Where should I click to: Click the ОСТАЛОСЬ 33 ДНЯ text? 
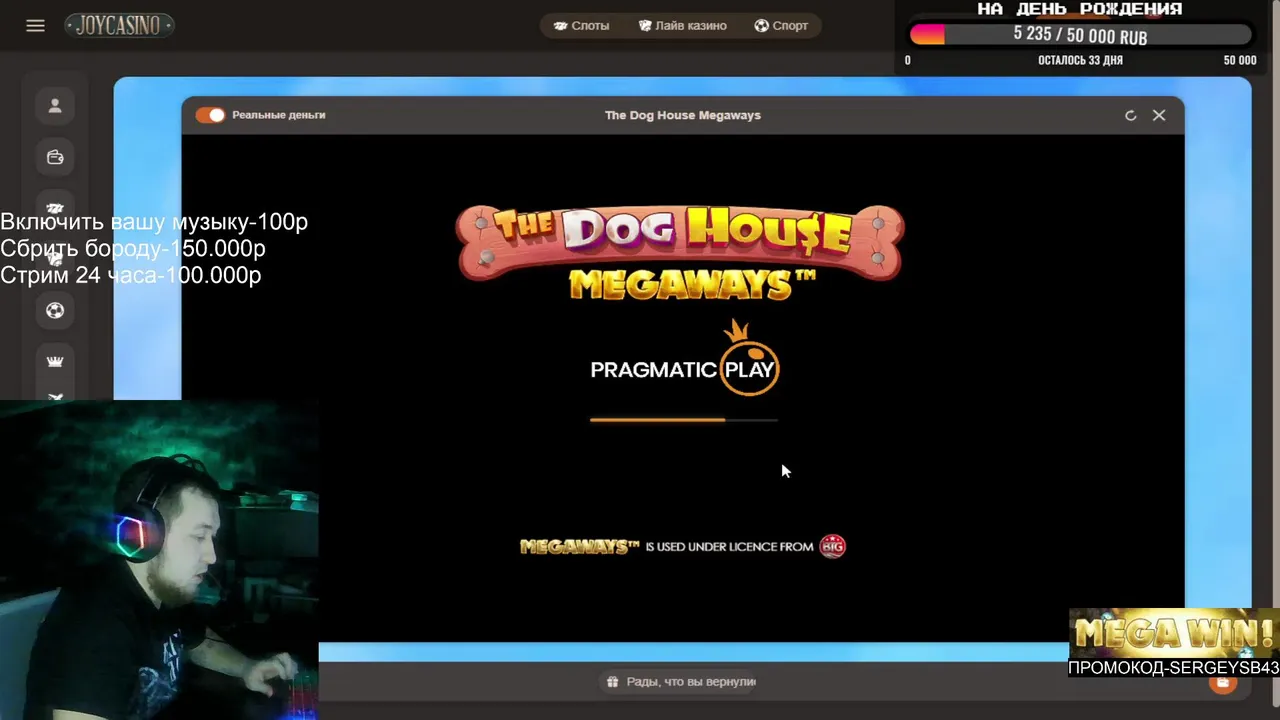(x=1080, y=60)
